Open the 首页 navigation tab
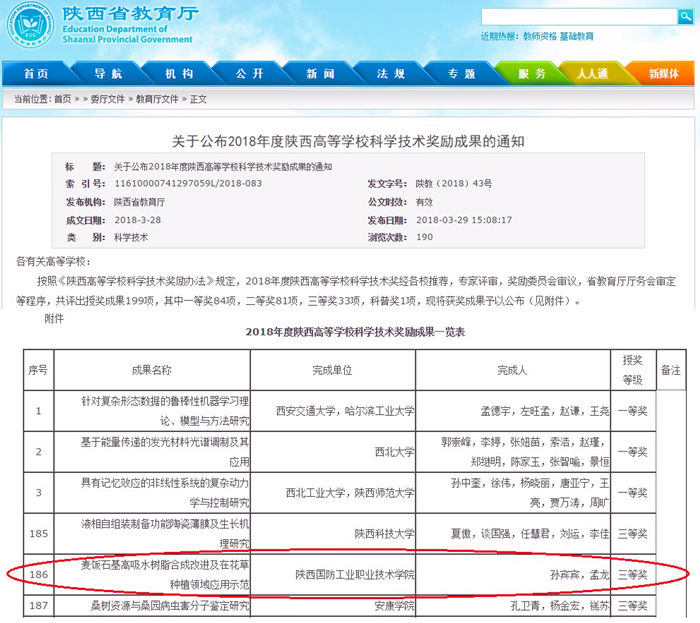 [36, 74]
